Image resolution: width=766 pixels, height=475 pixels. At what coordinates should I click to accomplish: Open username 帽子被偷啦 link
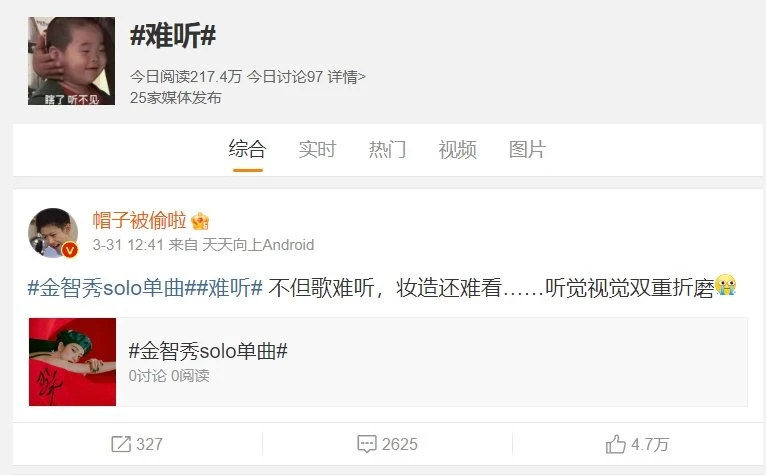tap(140, 221)
